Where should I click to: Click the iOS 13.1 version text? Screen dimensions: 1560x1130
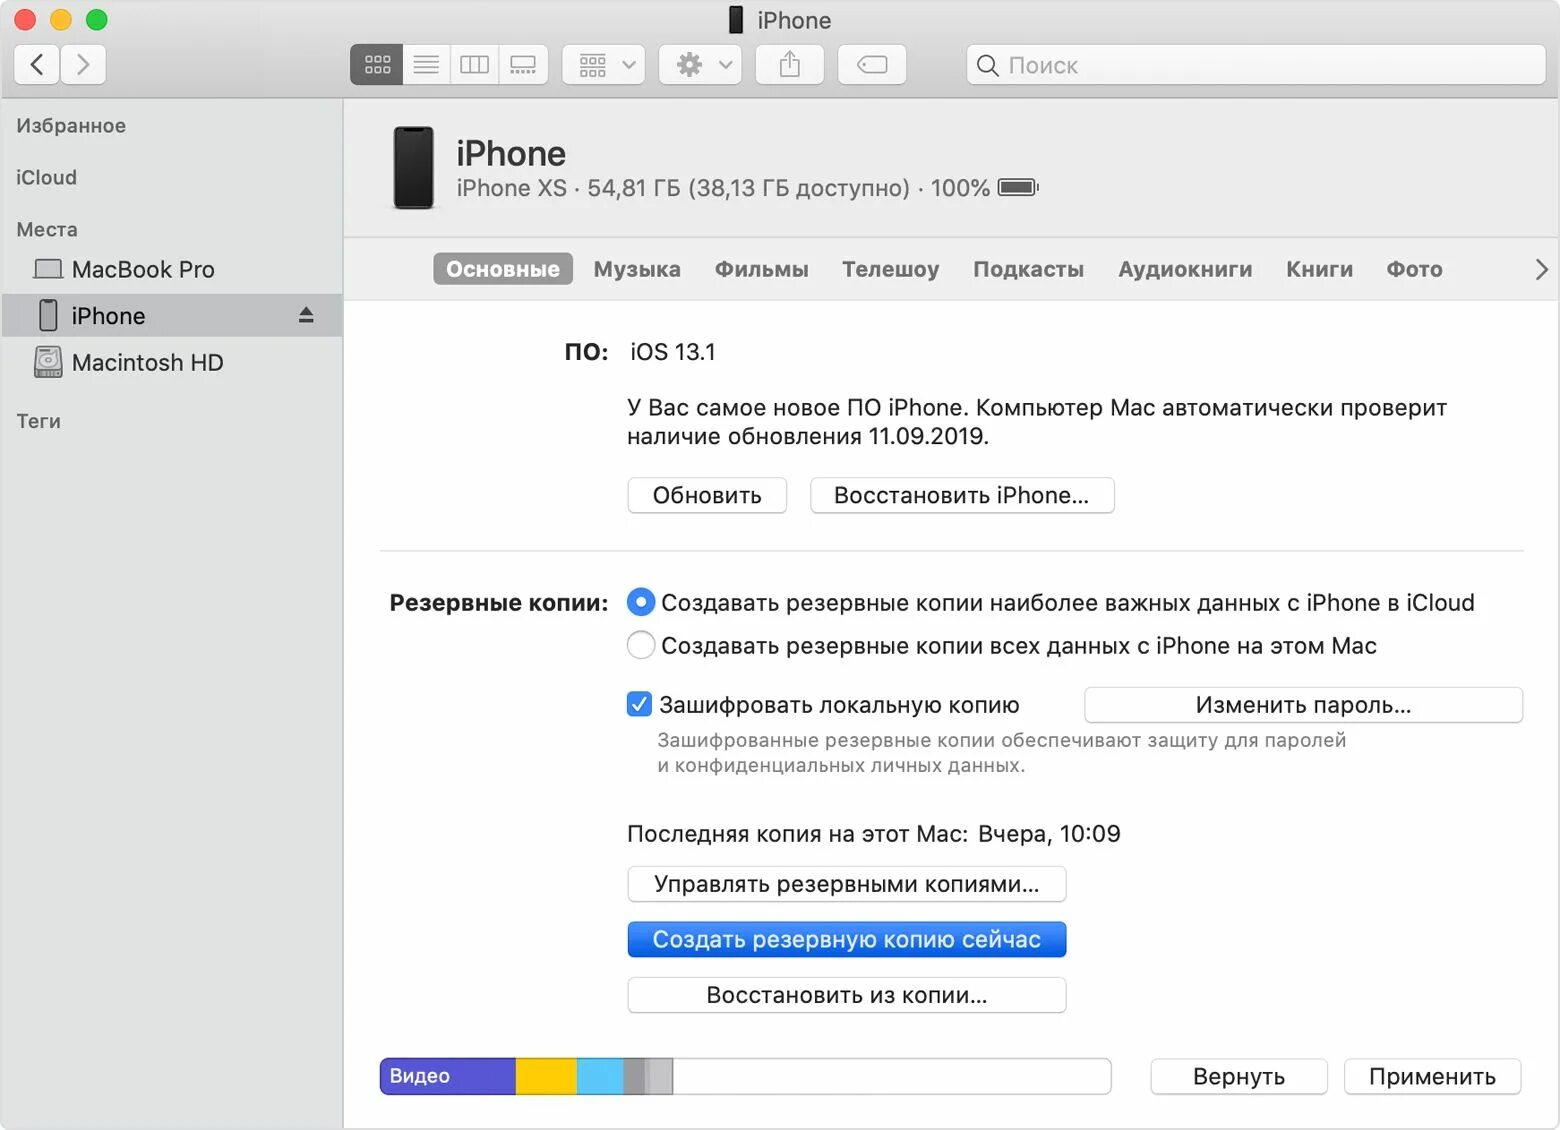click(673, 352)
